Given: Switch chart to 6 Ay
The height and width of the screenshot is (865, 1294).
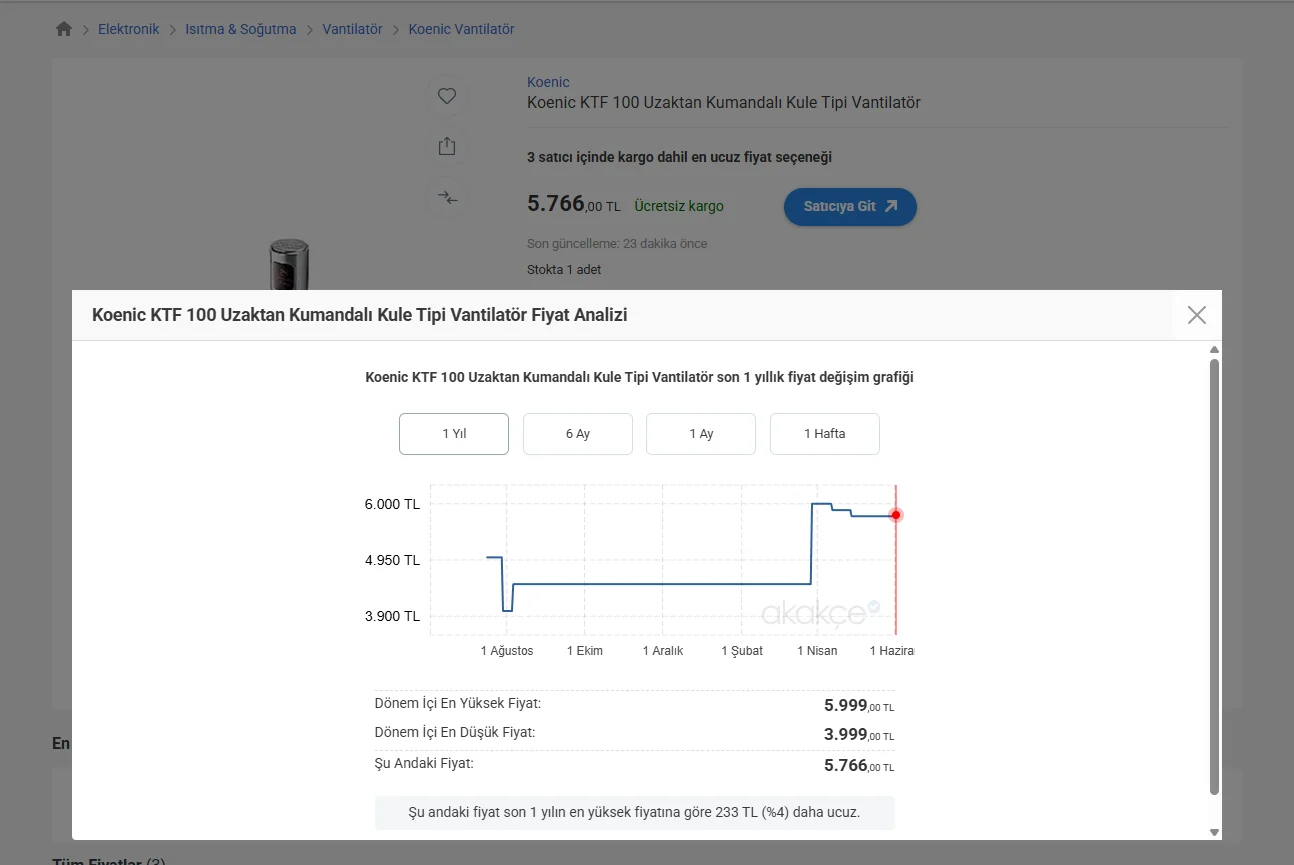Looking at the screenshot, I should pos(578,434).
